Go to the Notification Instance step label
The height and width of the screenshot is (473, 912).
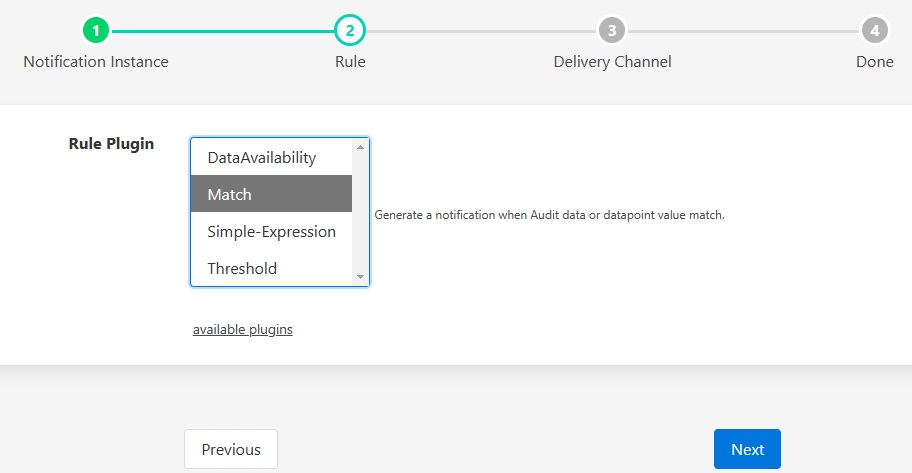(96, 62)
